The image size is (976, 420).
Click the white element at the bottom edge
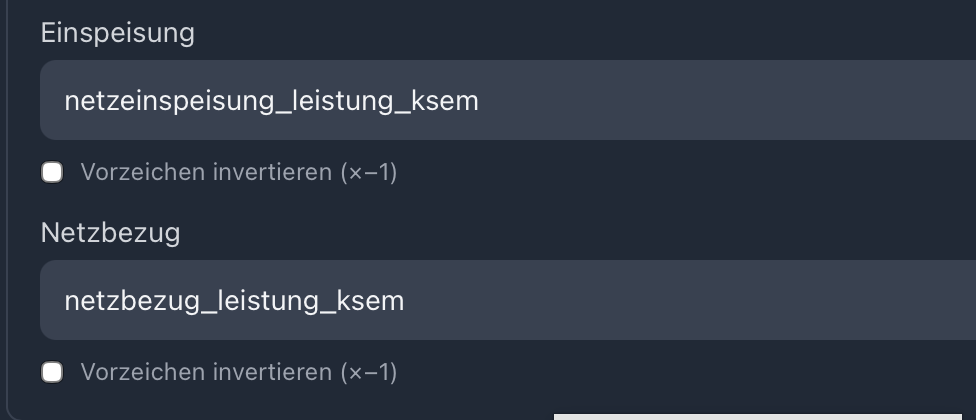[x=757, y=416]
